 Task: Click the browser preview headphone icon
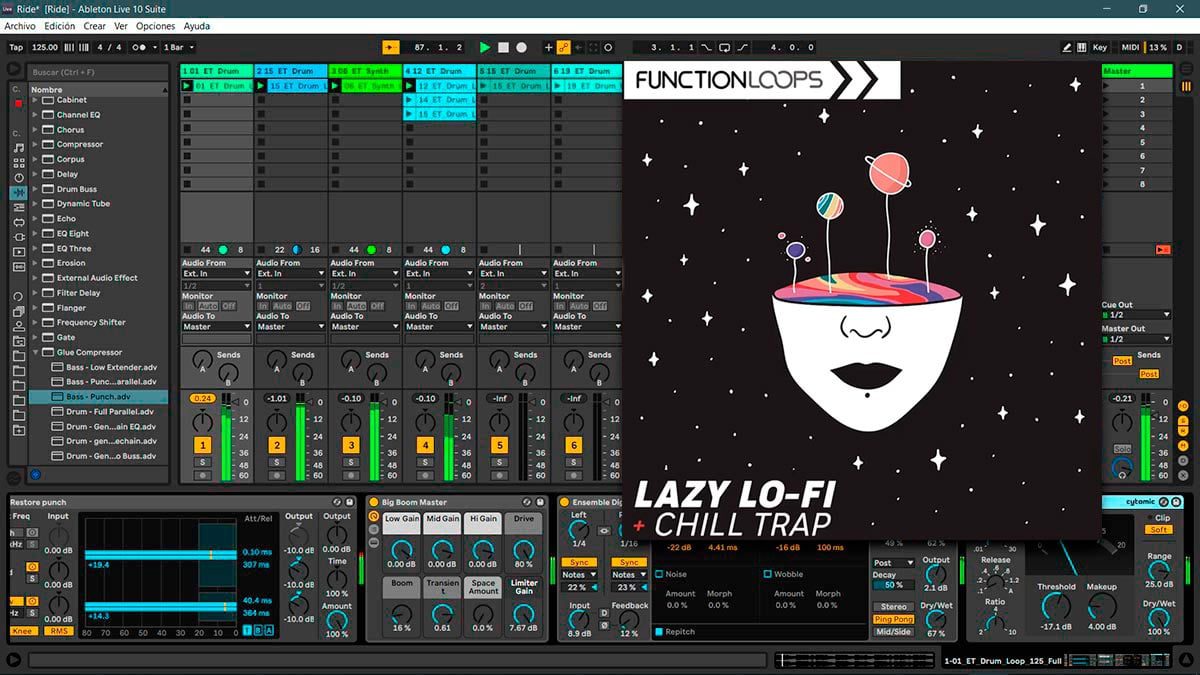click(36, 475)
